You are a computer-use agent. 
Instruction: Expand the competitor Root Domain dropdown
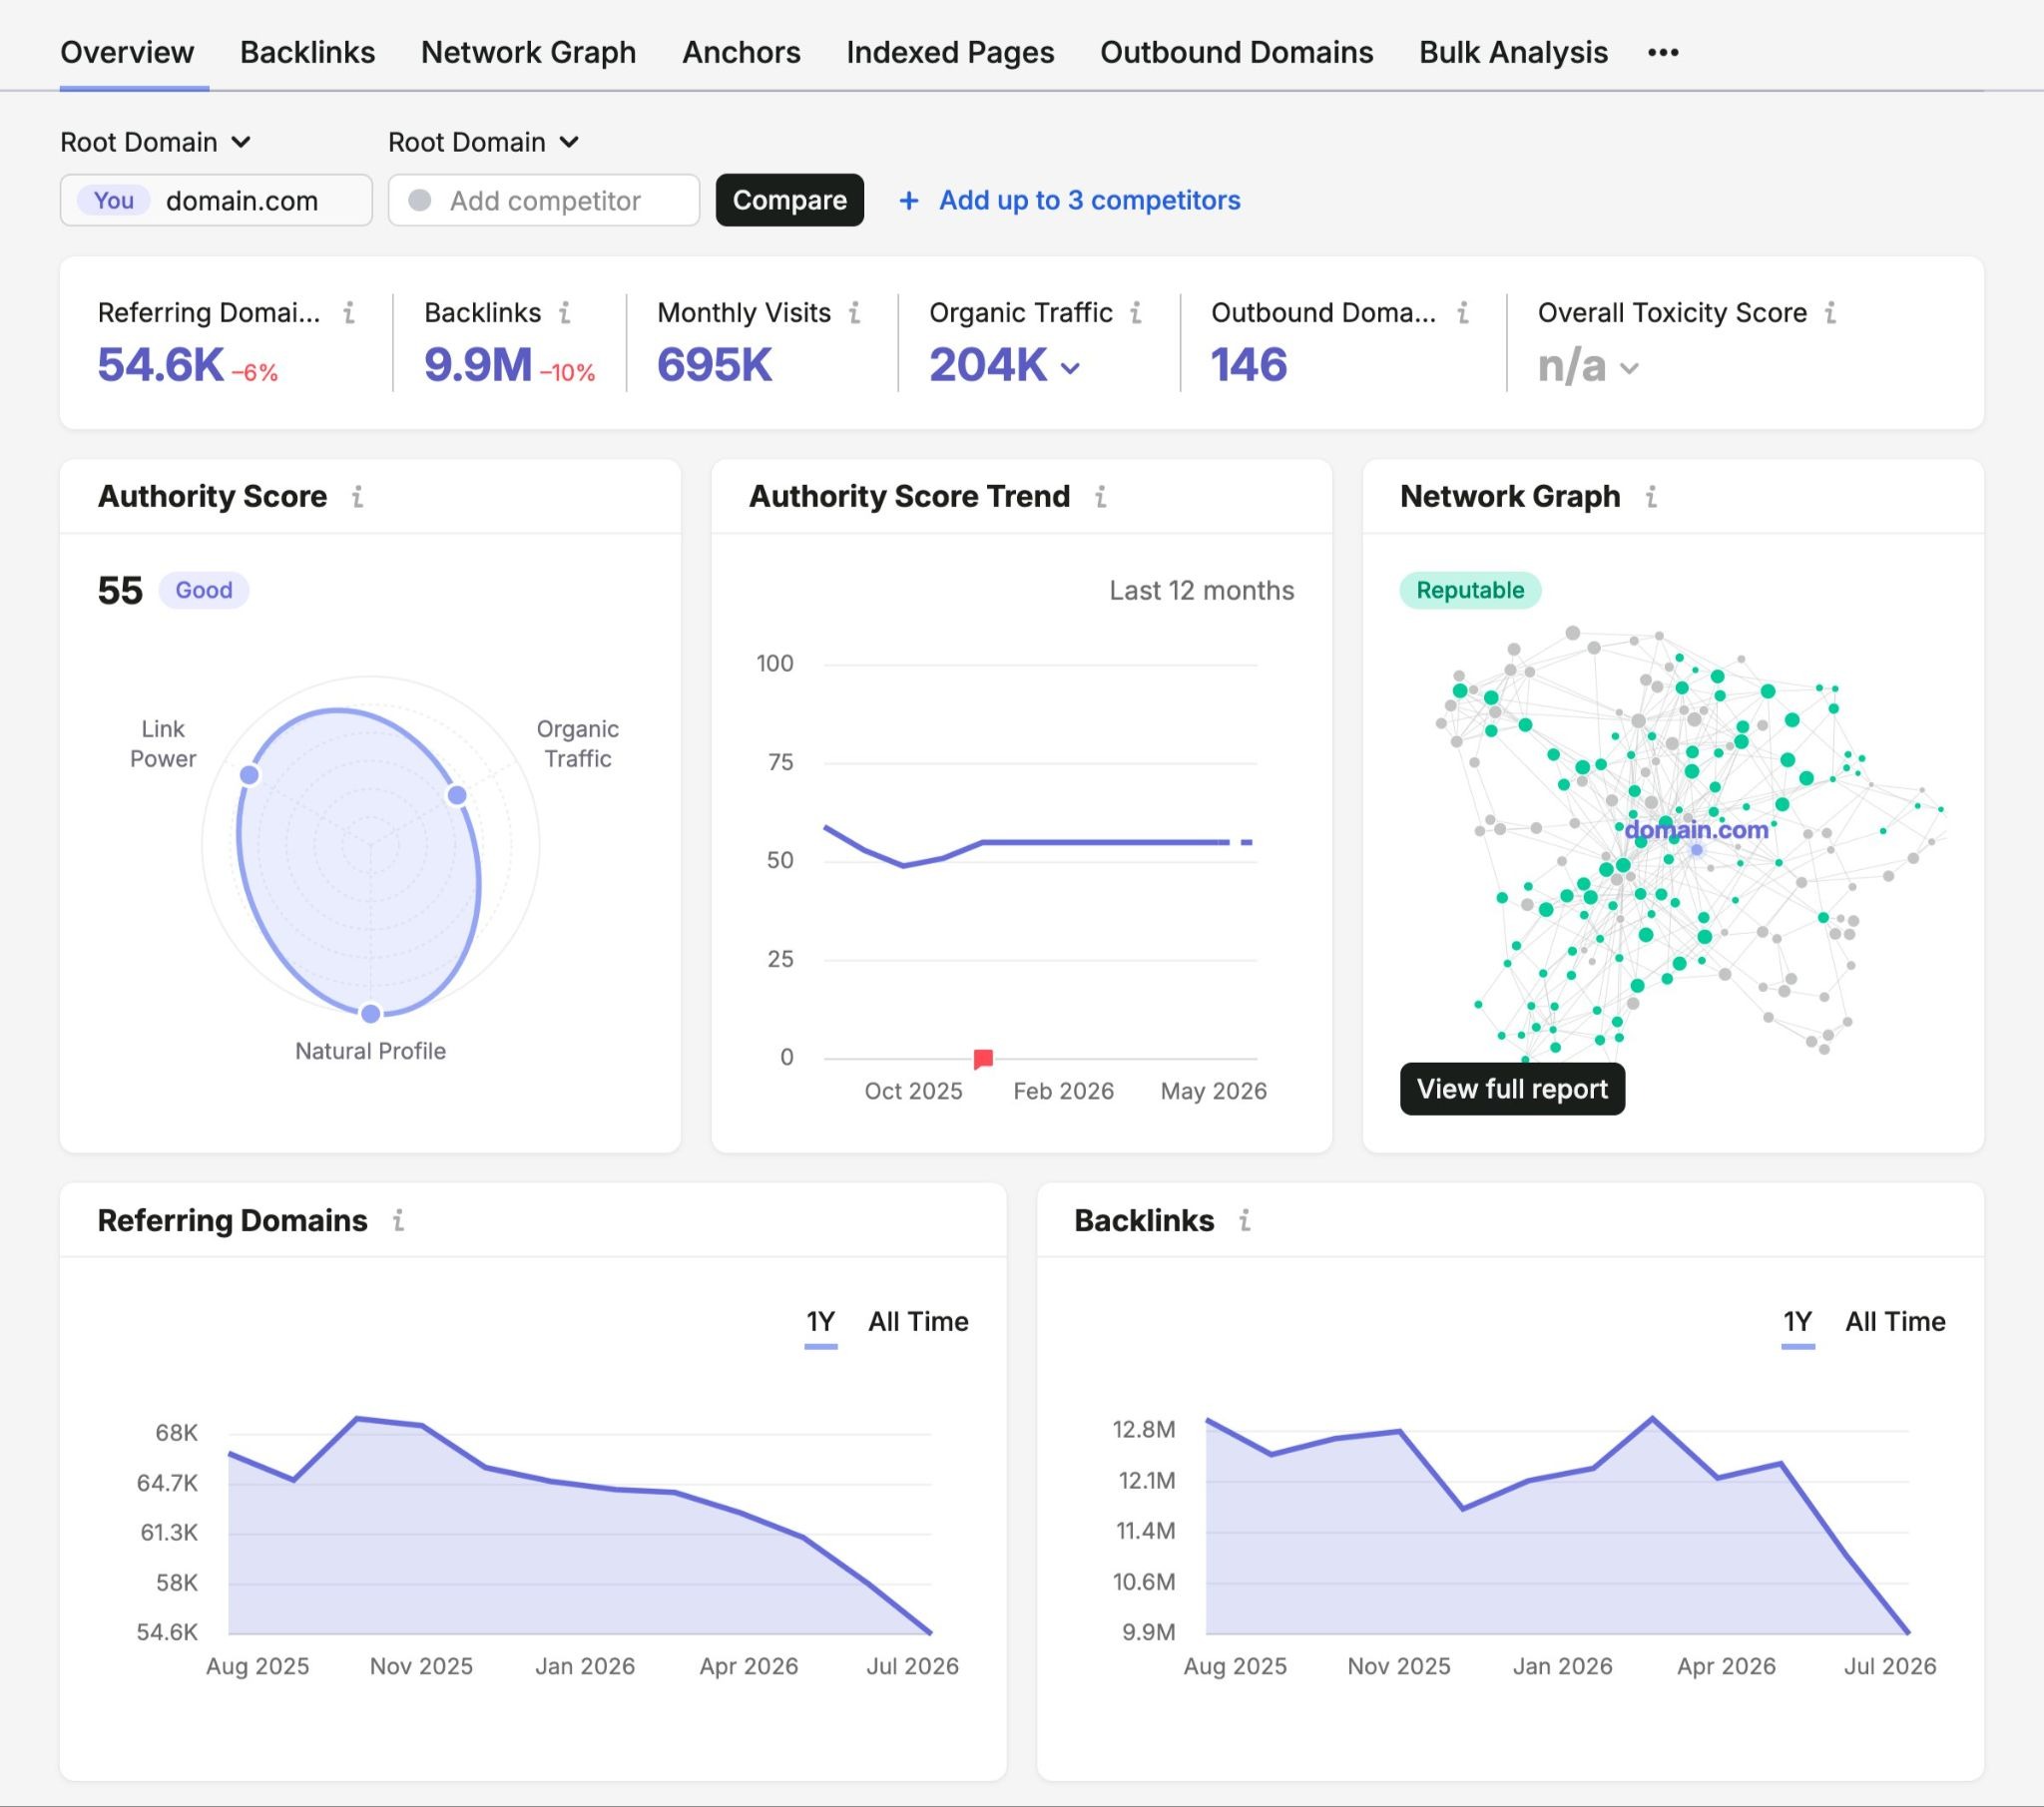click(484, 142)
